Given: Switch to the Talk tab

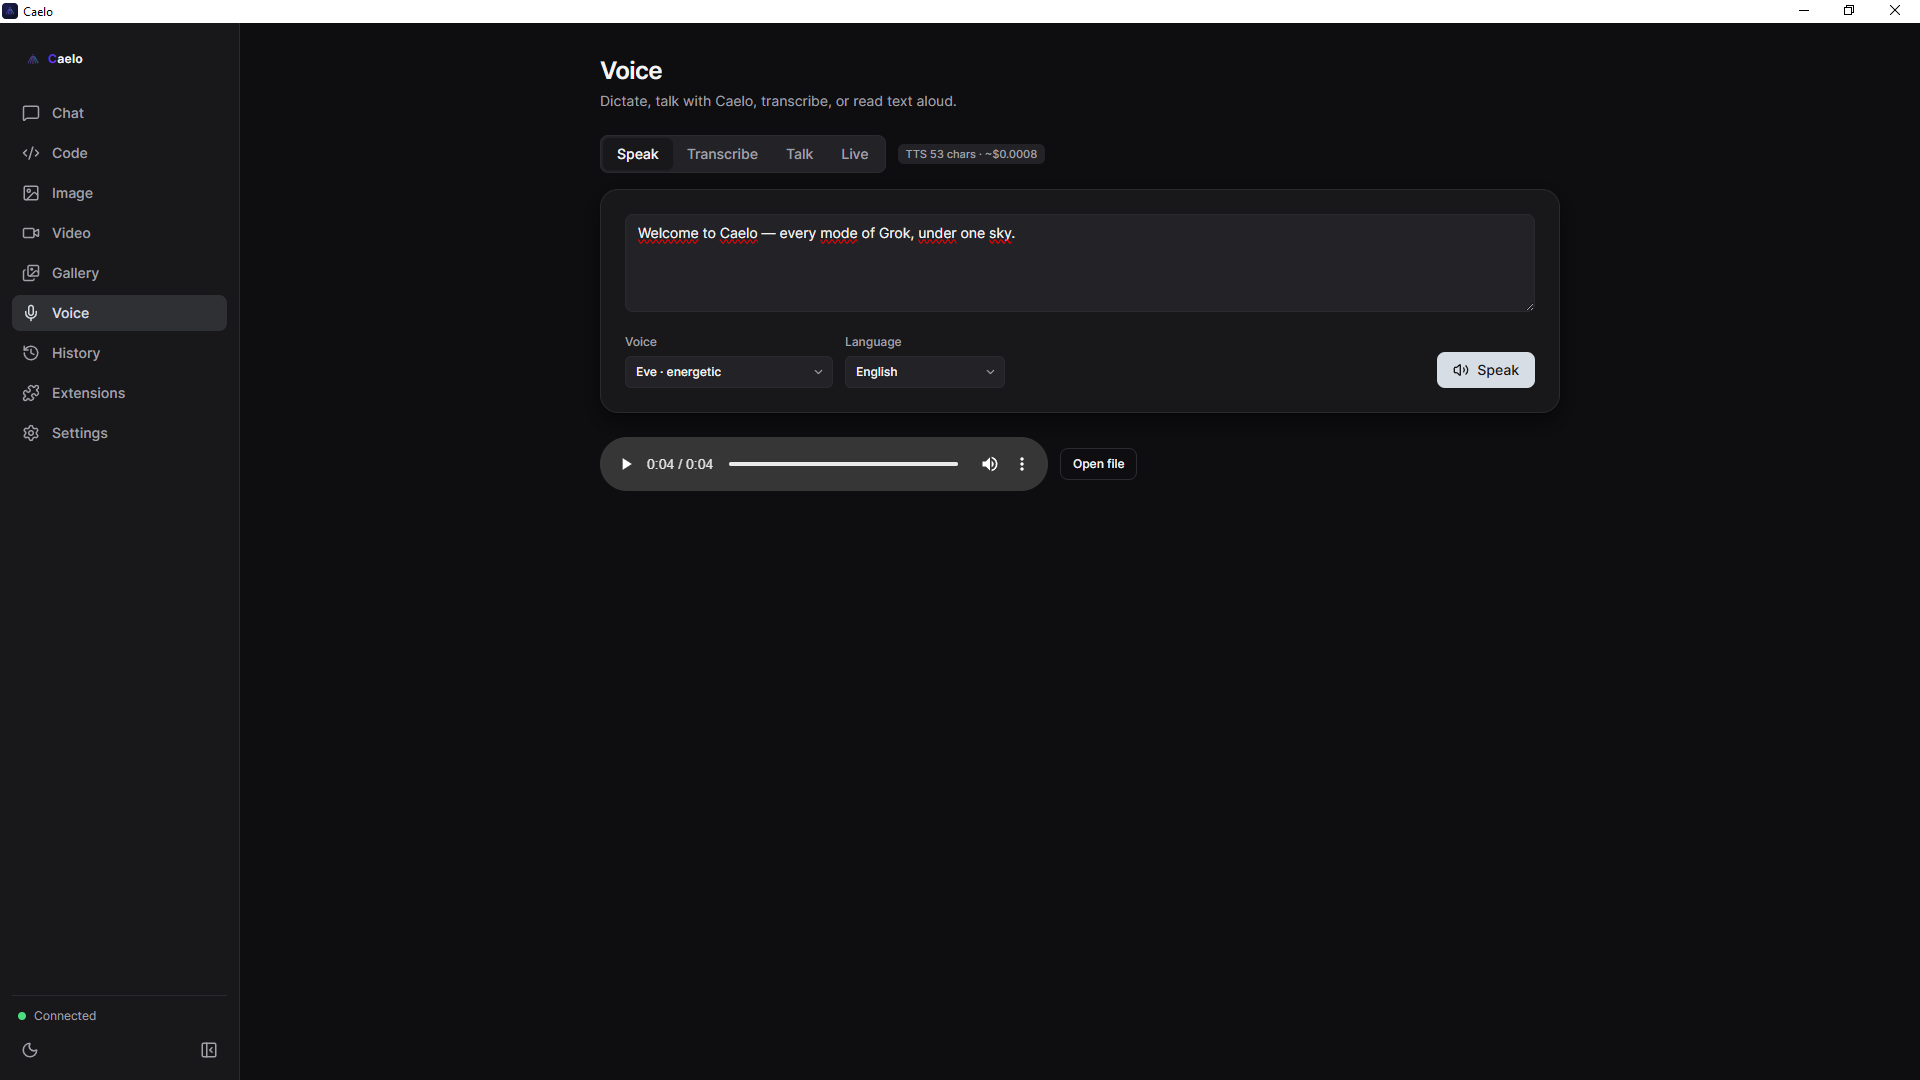Looking at the screenshot, I should [799, 154].
